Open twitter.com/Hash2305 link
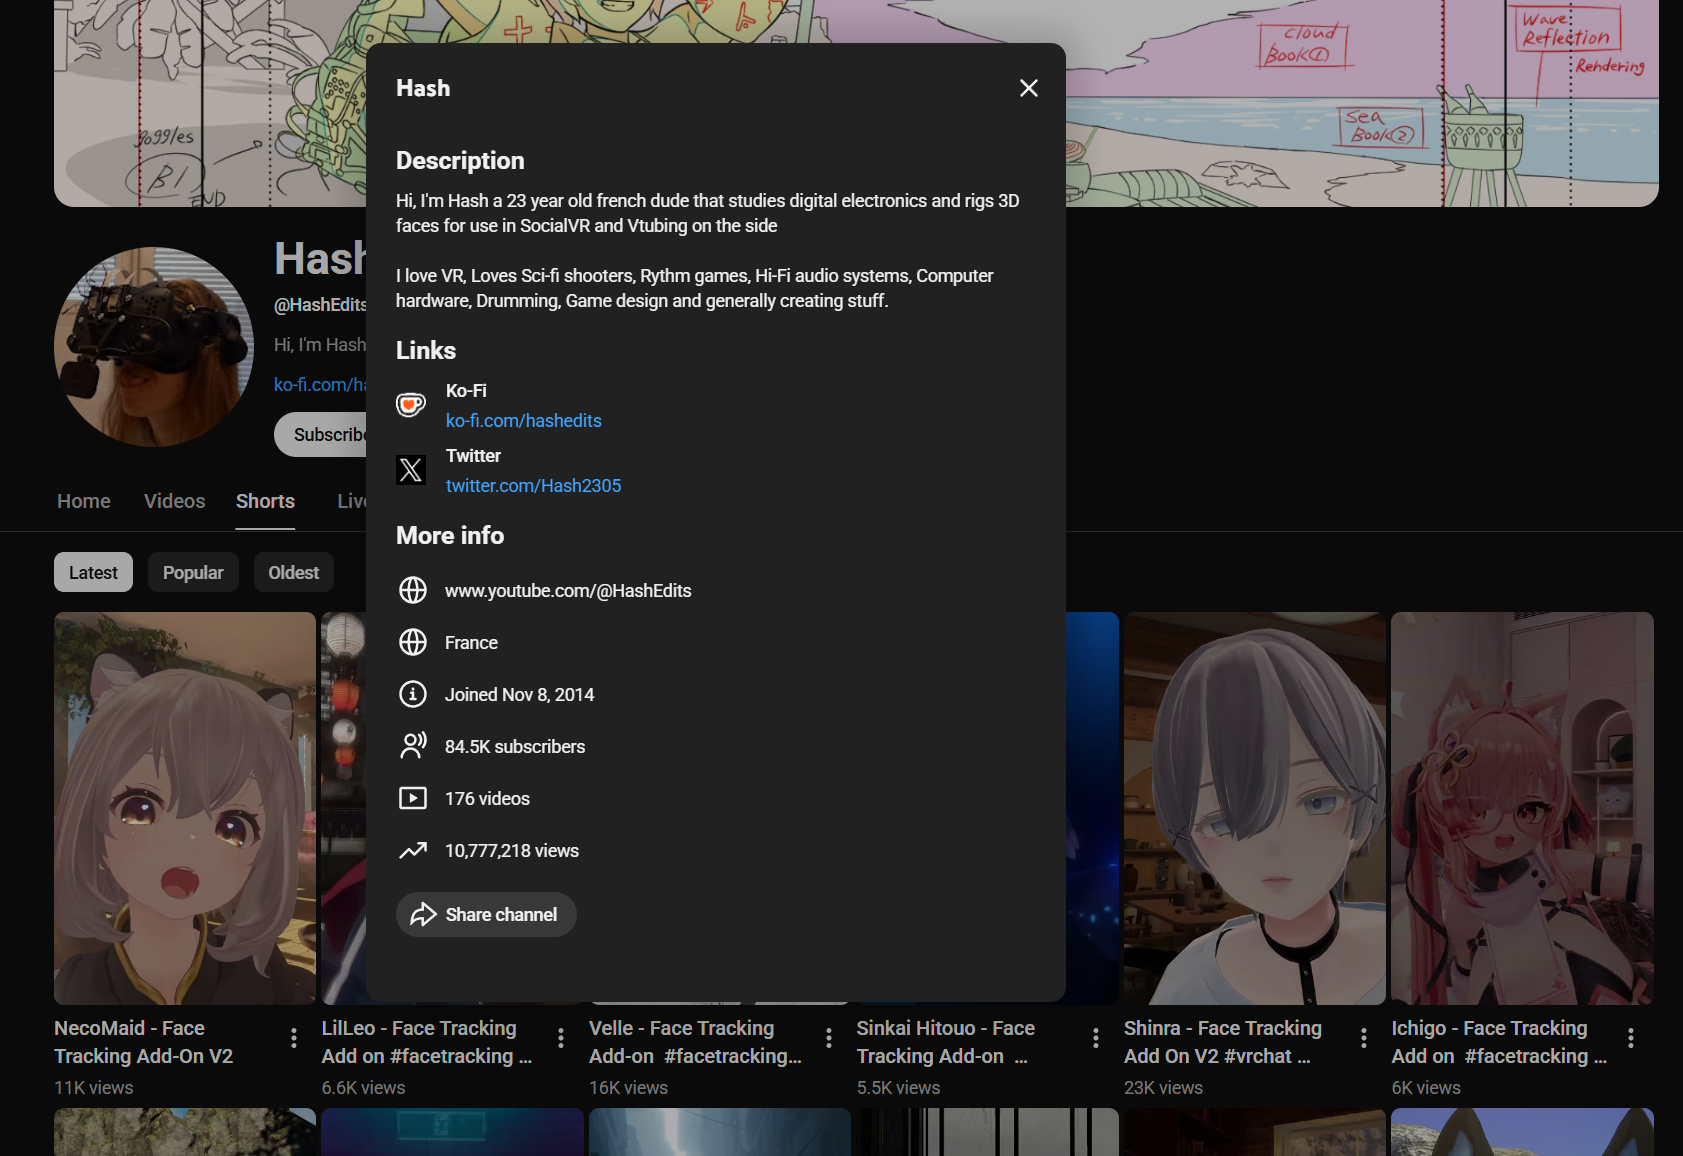Viewport: 1683px width, 1156px height. [x=534, y=486]
